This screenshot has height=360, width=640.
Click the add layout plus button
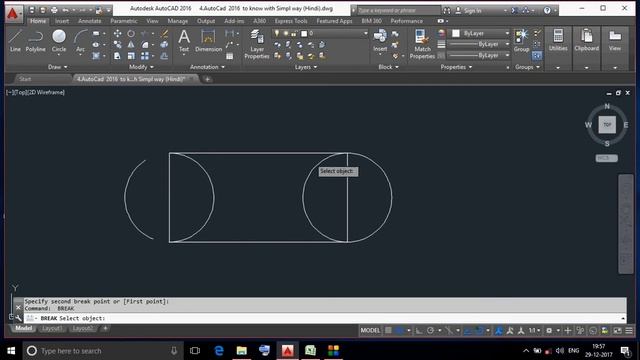coord(105,328)
